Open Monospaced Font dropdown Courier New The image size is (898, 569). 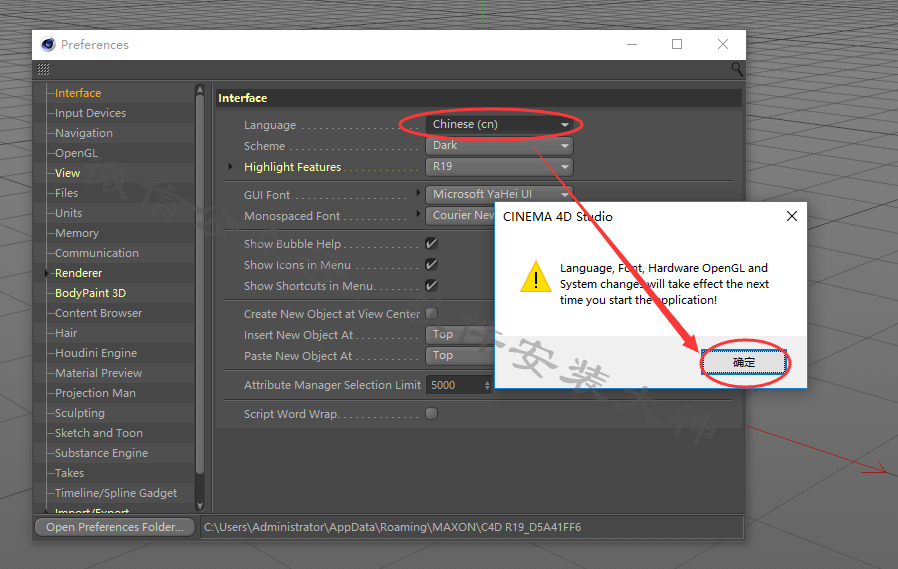tap(460, 215)
